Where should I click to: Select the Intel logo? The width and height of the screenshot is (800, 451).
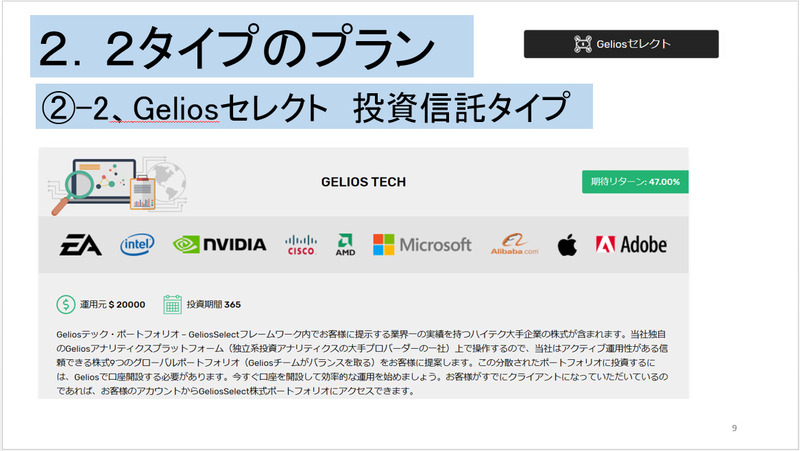tap(137, 245)
